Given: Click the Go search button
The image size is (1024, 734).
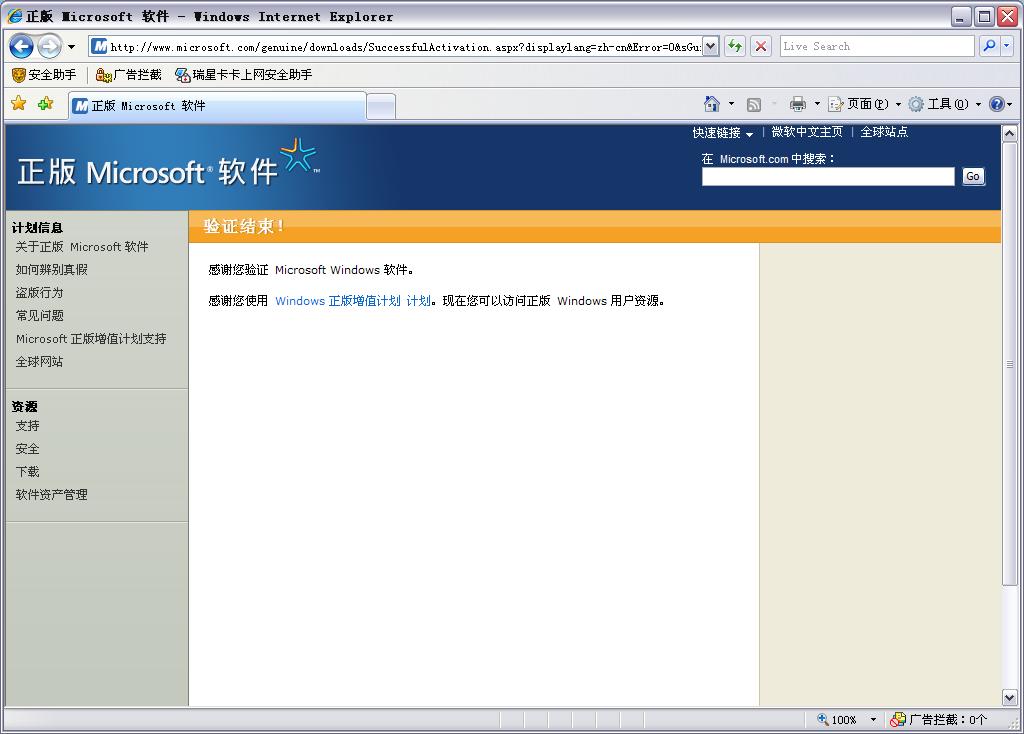Looking at the screenshot, I should [972, 176].
